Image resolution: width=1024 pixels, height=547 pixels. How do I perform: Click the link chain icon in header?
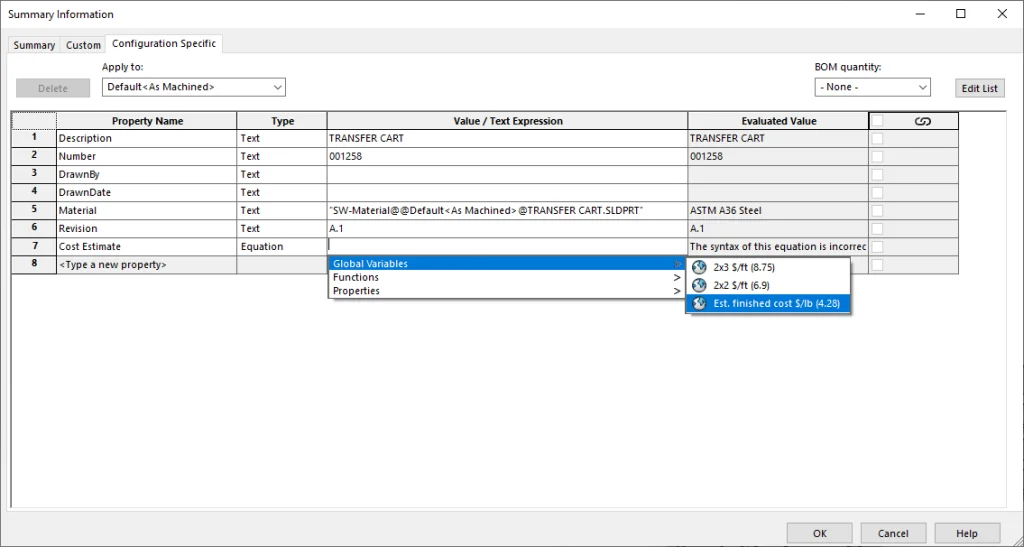(922, 121)
